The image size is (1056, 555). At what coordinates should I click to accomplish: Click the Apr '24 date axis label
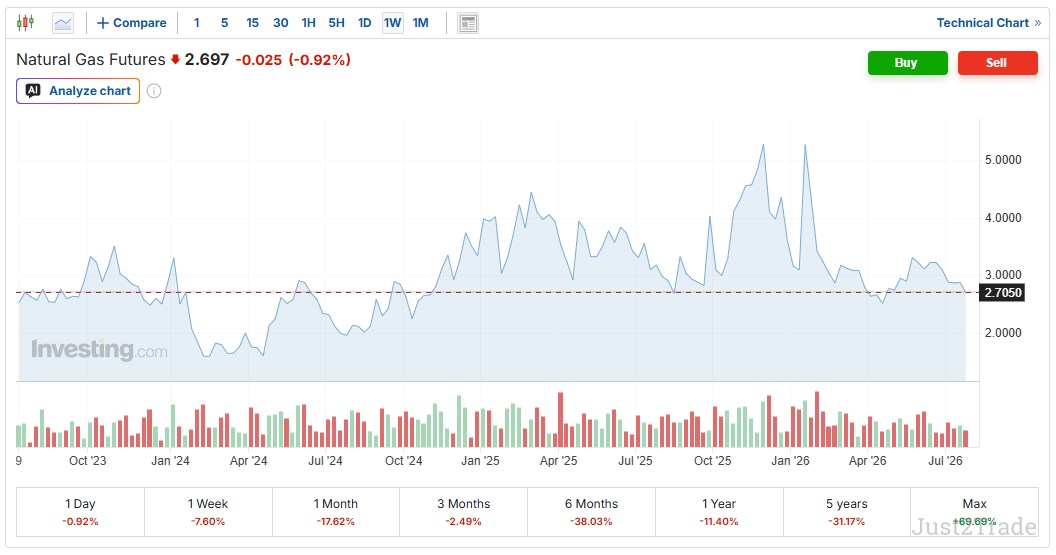click(x=249, y=461)
